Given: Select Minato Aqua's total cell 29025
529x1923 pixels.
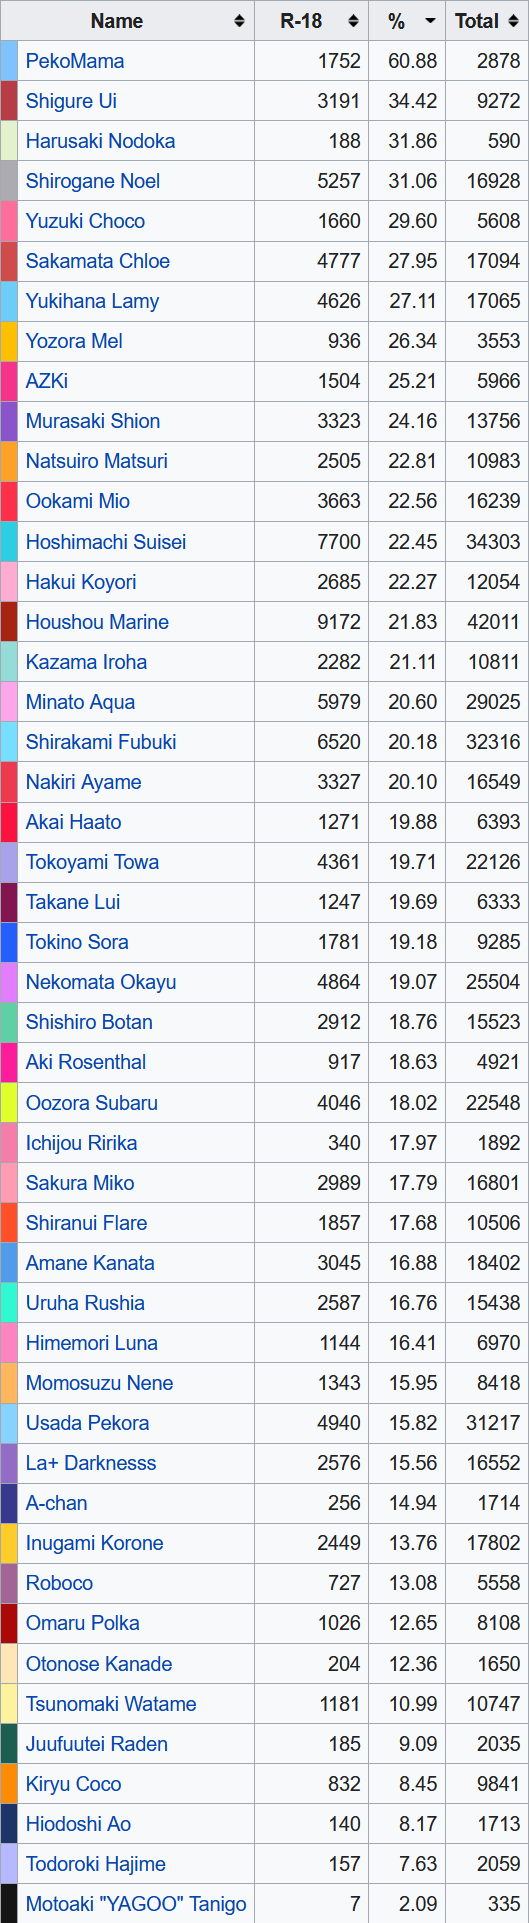Looking at the screenshot, I should pyautogui.click(x=488, y=702).
